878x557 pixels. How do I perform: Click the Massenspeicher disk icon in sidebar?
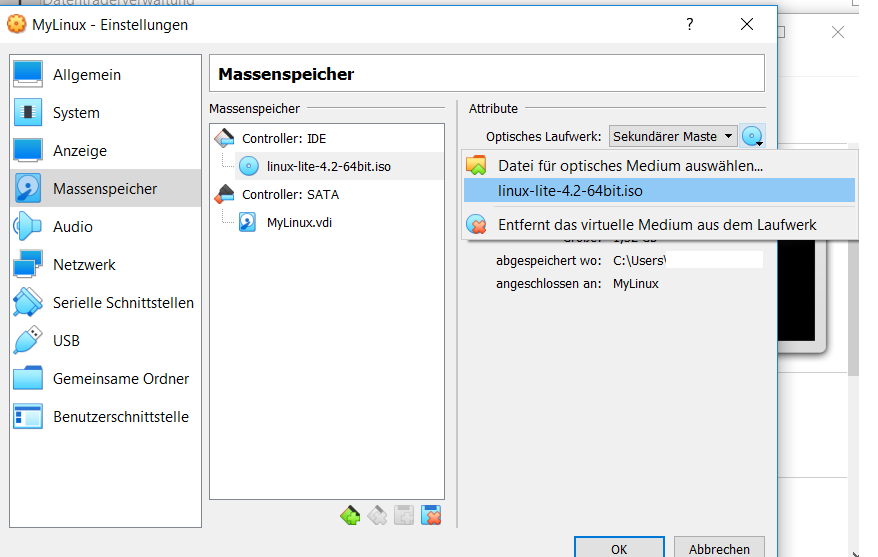[27, 188]
